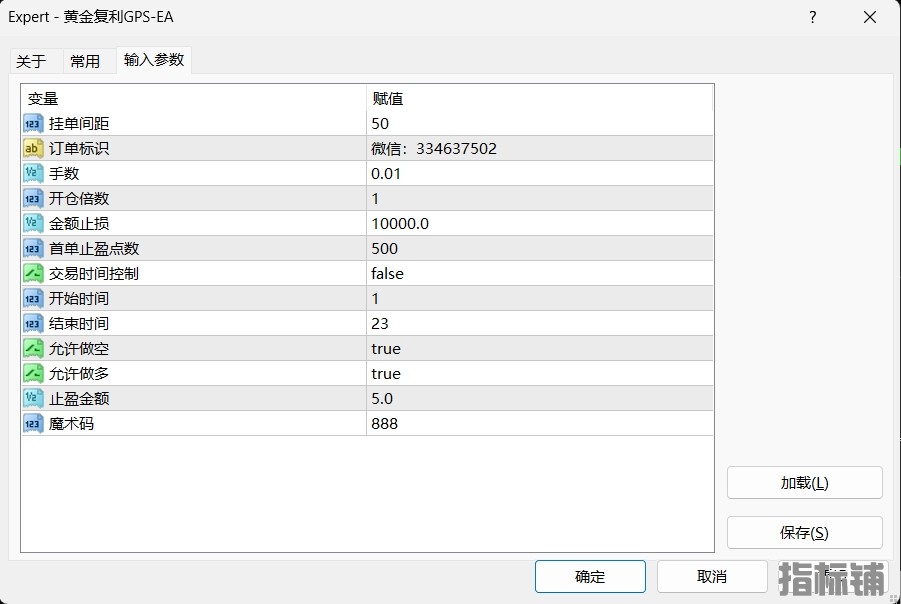Click the boolean icon beside 允许做多
Viewport: 901px width, 604px height.
click(33, 374)
